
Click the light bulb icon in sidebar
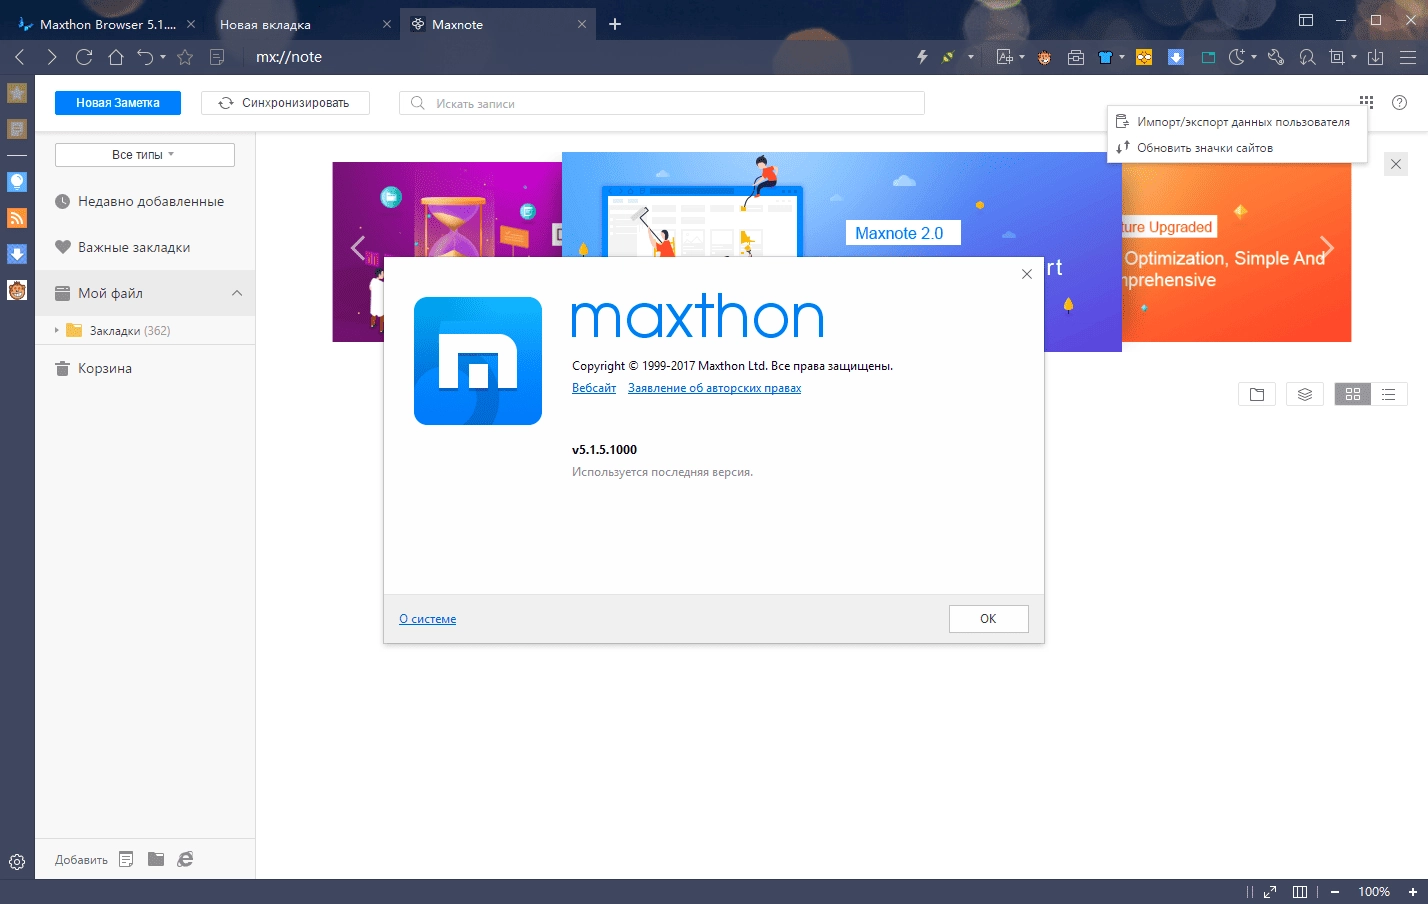tap(17, 182)
